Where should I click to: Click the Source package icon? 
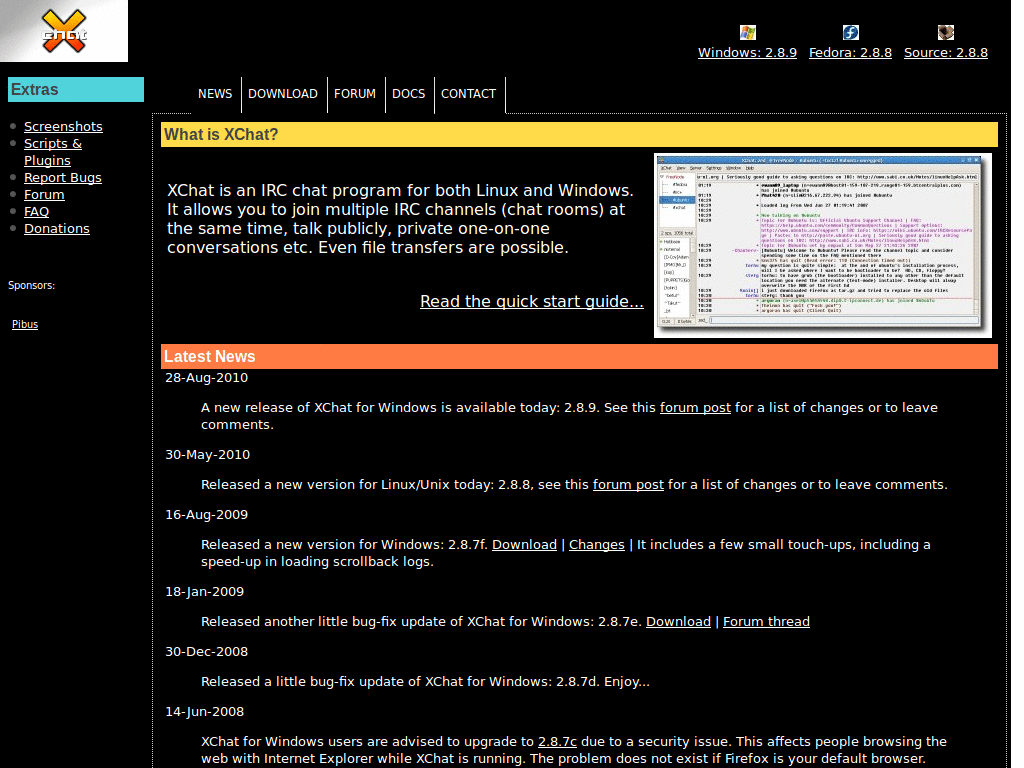[946, 33]
